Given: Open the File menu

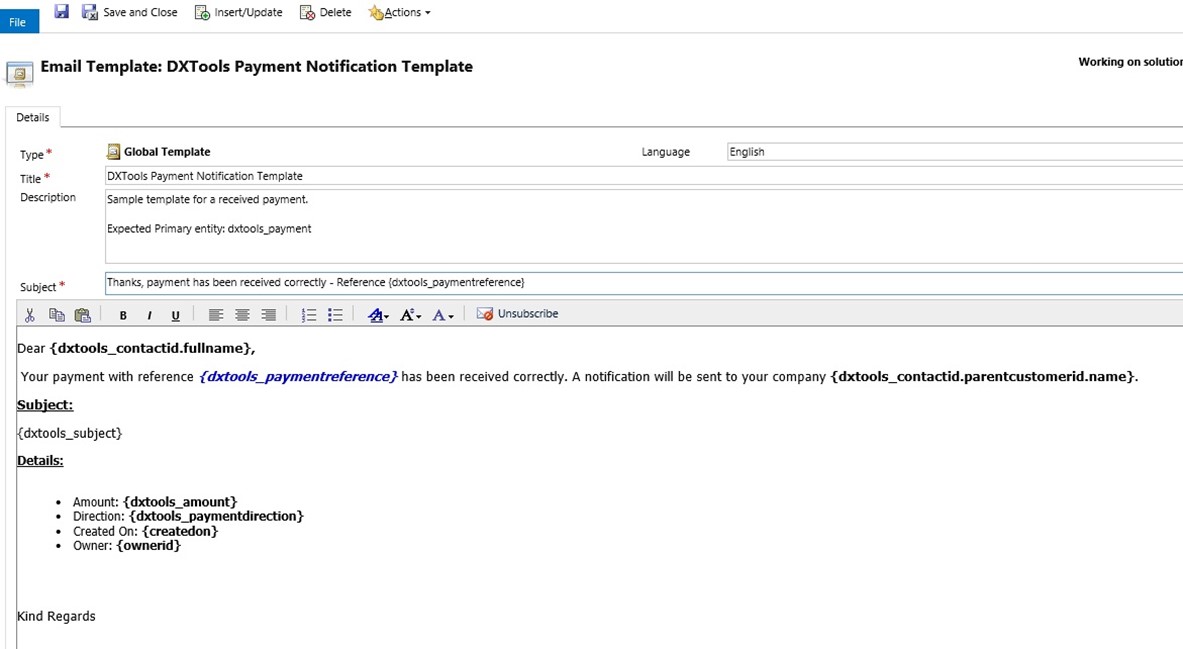Looking at the screenshot, I should coord(18,22).
